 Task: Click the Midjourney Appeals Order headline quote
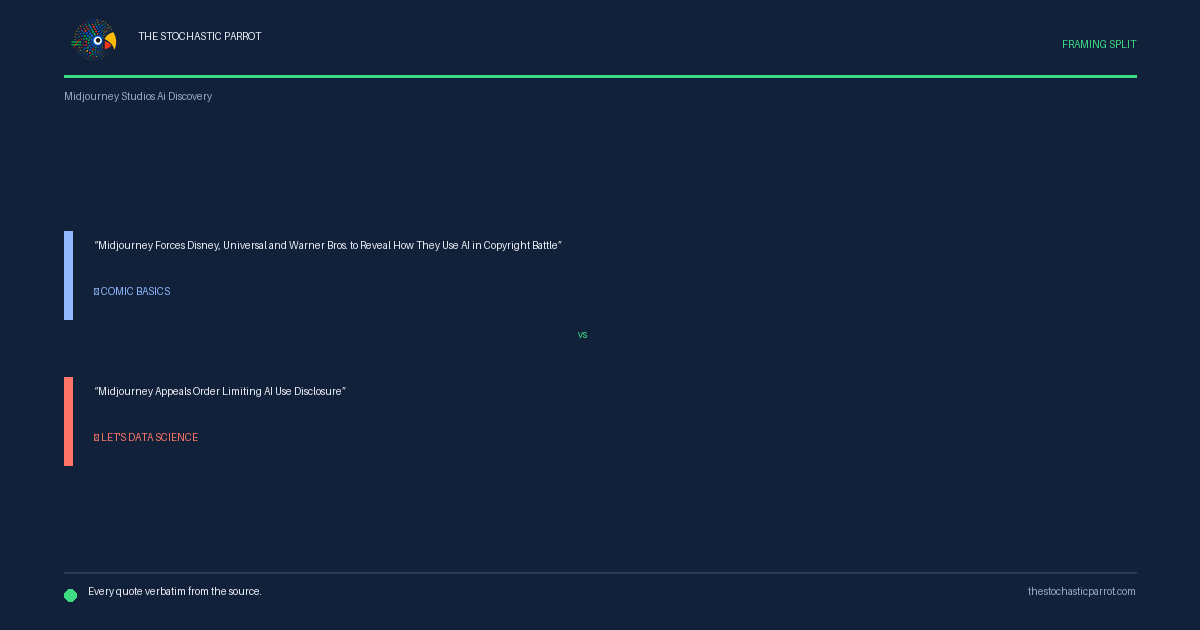220,392
